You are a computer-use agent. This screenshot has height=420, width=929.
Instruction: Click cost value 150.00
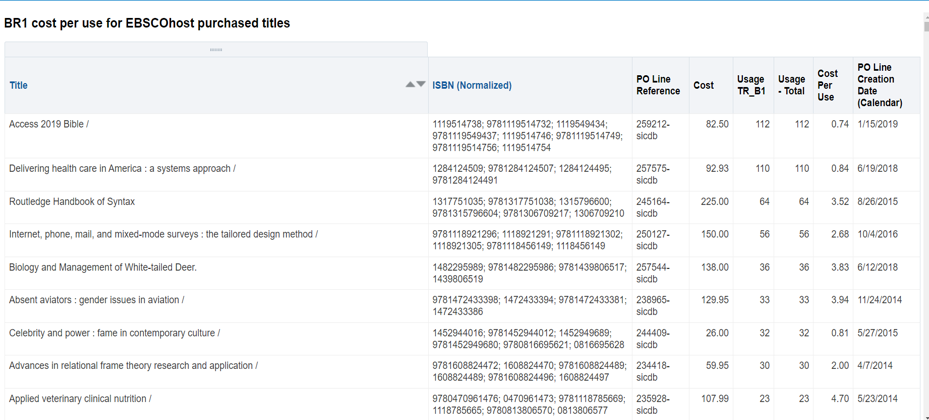point(715,235)
